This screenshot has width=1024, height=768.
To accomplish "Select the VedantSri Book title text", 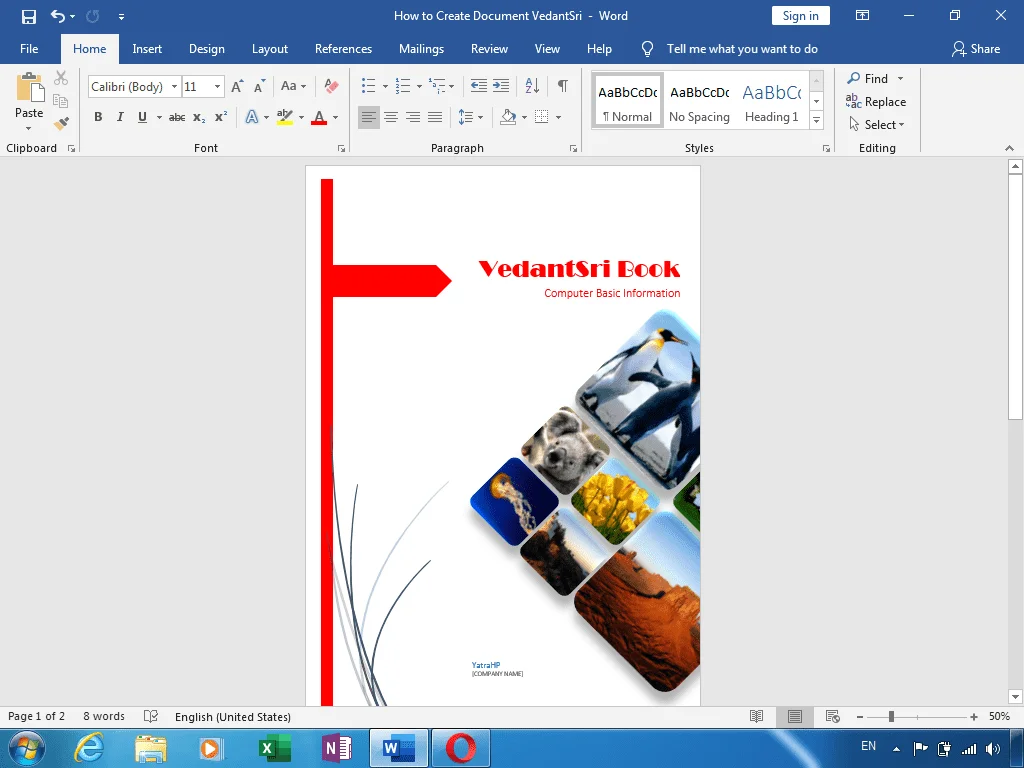I will pos(579,268).
